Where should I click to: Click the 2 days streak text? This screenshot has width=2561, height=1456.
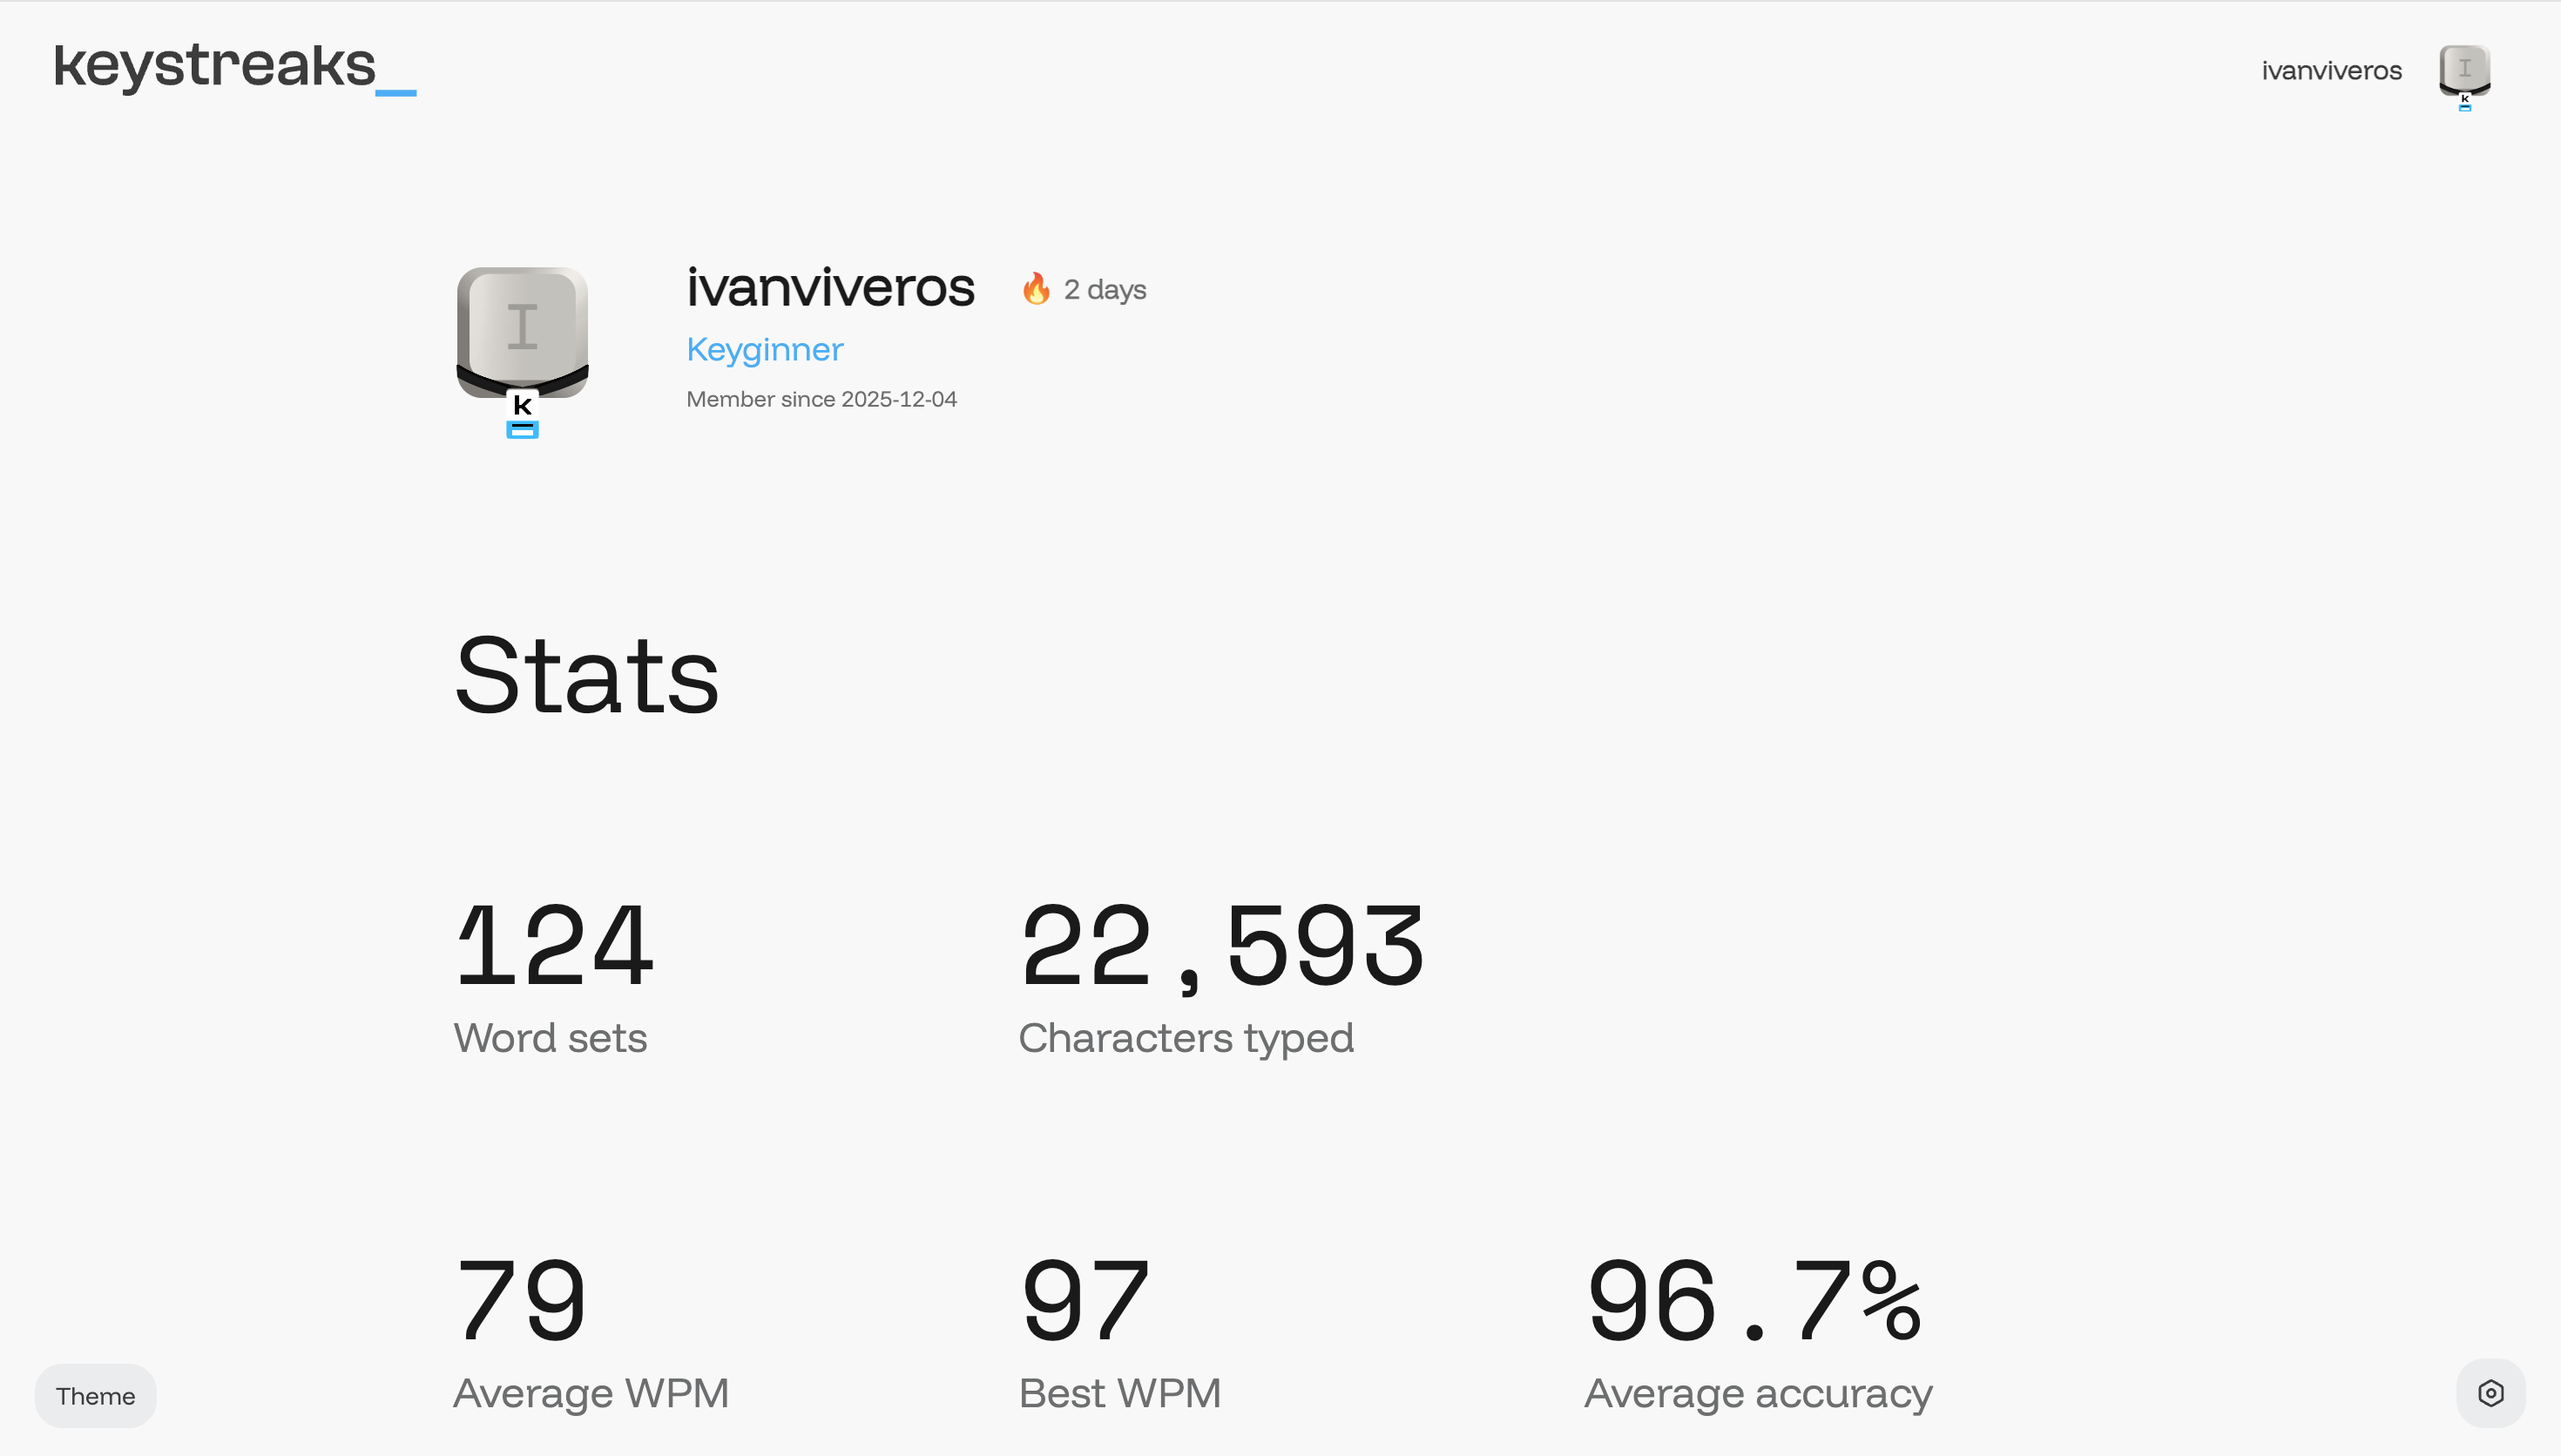[x=1105, y=290]
